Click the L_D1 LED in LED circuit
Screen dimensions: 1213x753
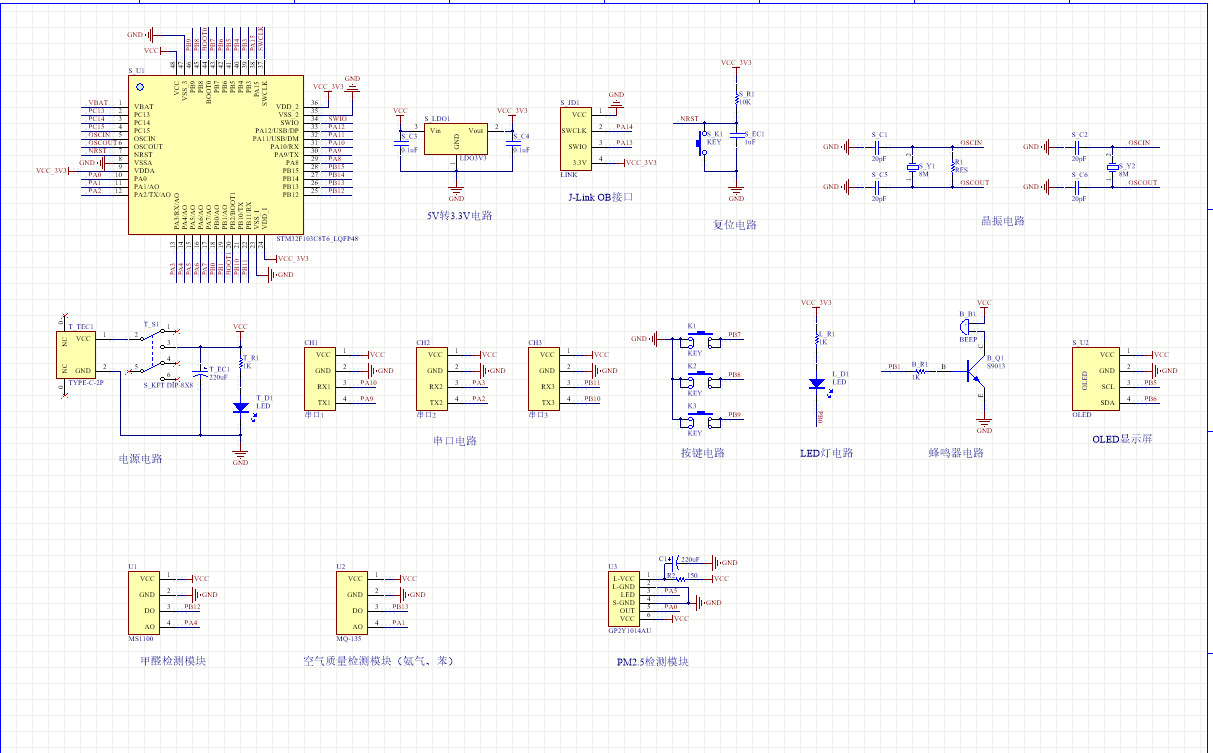817,383
